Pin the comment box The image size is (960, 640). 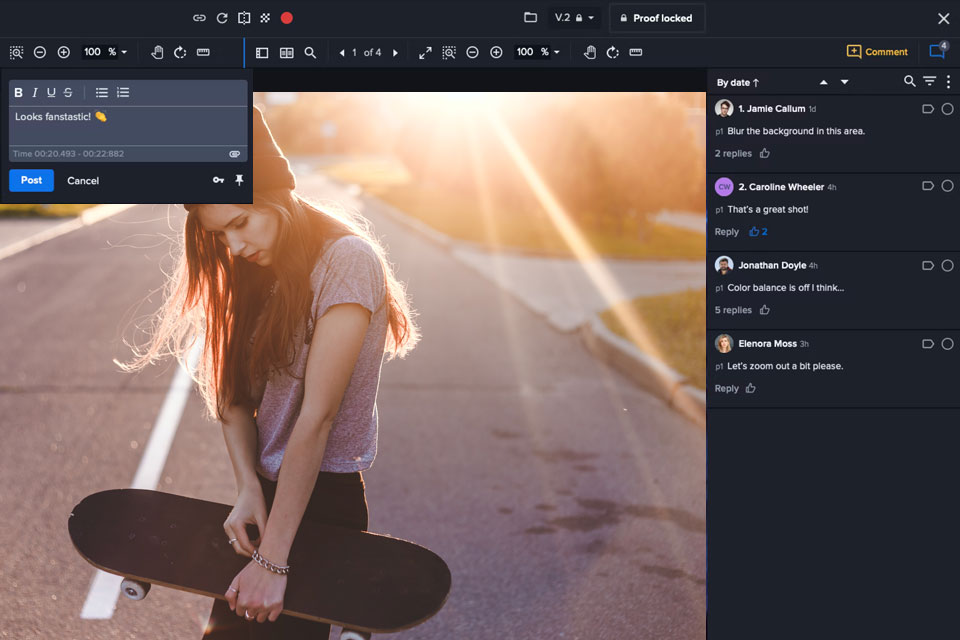coord(239,180)
